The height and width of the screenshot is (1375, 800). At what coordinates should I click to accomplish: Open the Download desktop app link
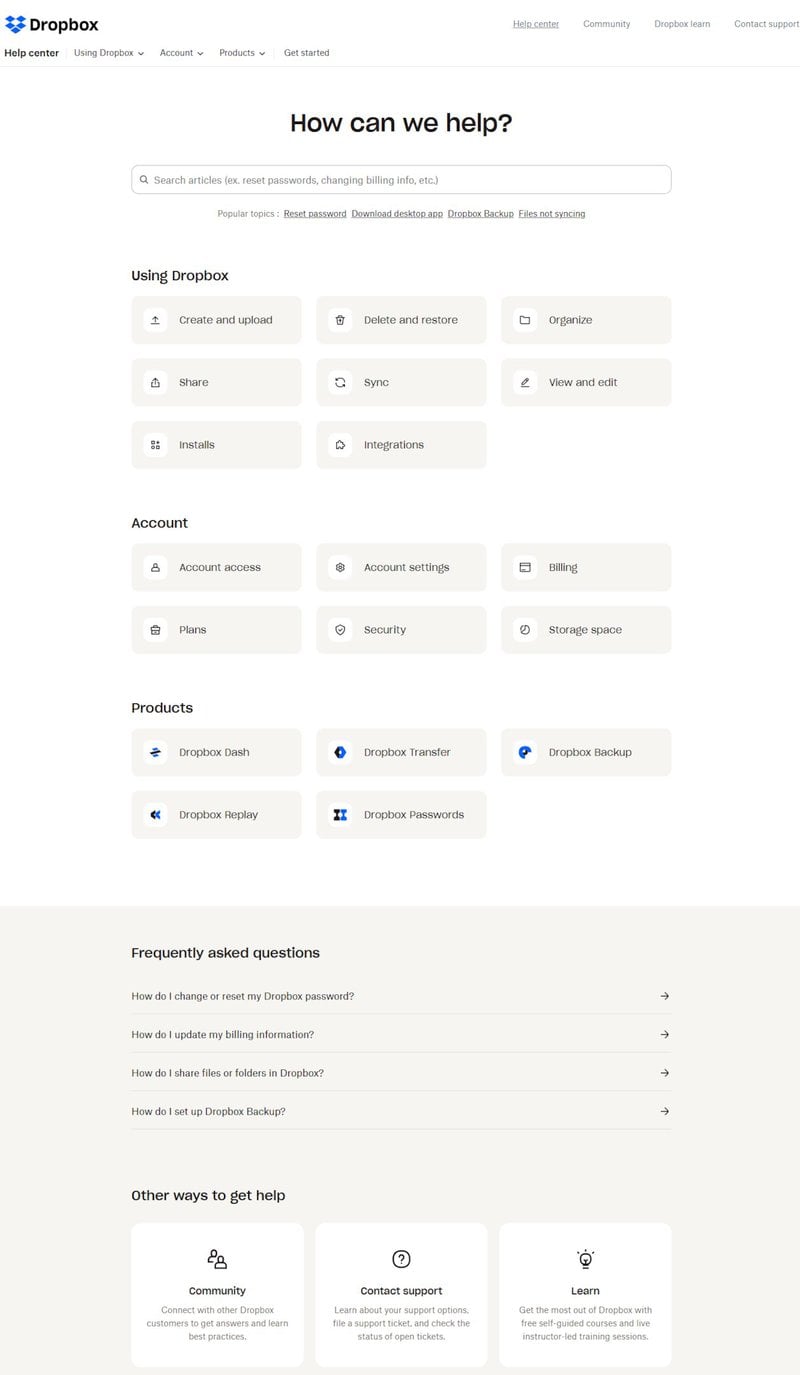394,213
